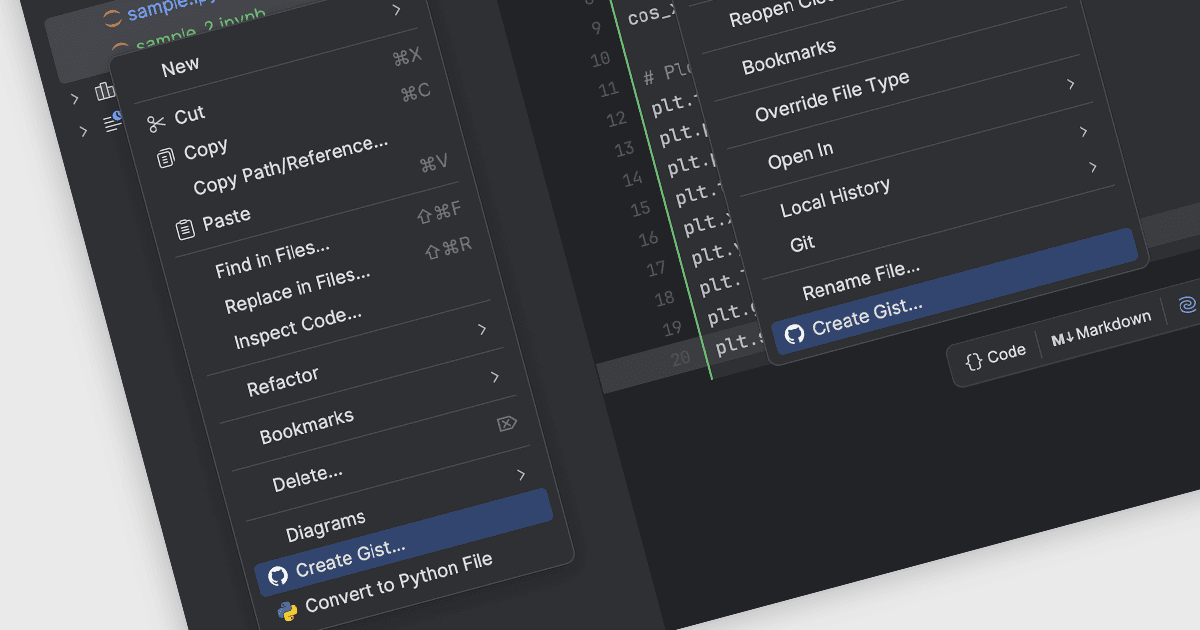This screenshot has height=630, width=1200.
Task: Open the Local History submenu arrow
Action: point(1084,132)
